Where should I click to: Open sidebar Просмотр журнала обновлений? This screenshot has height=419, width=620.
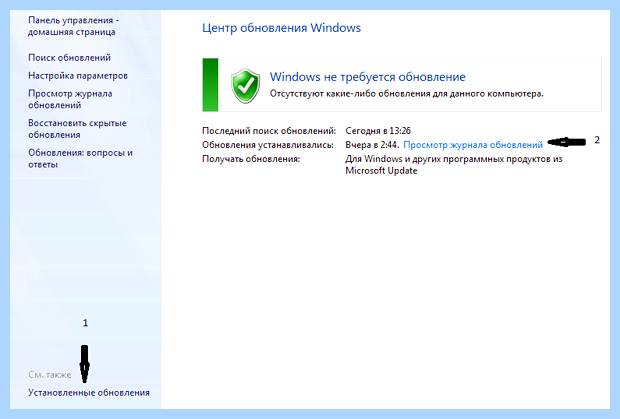tap(70, 99)
